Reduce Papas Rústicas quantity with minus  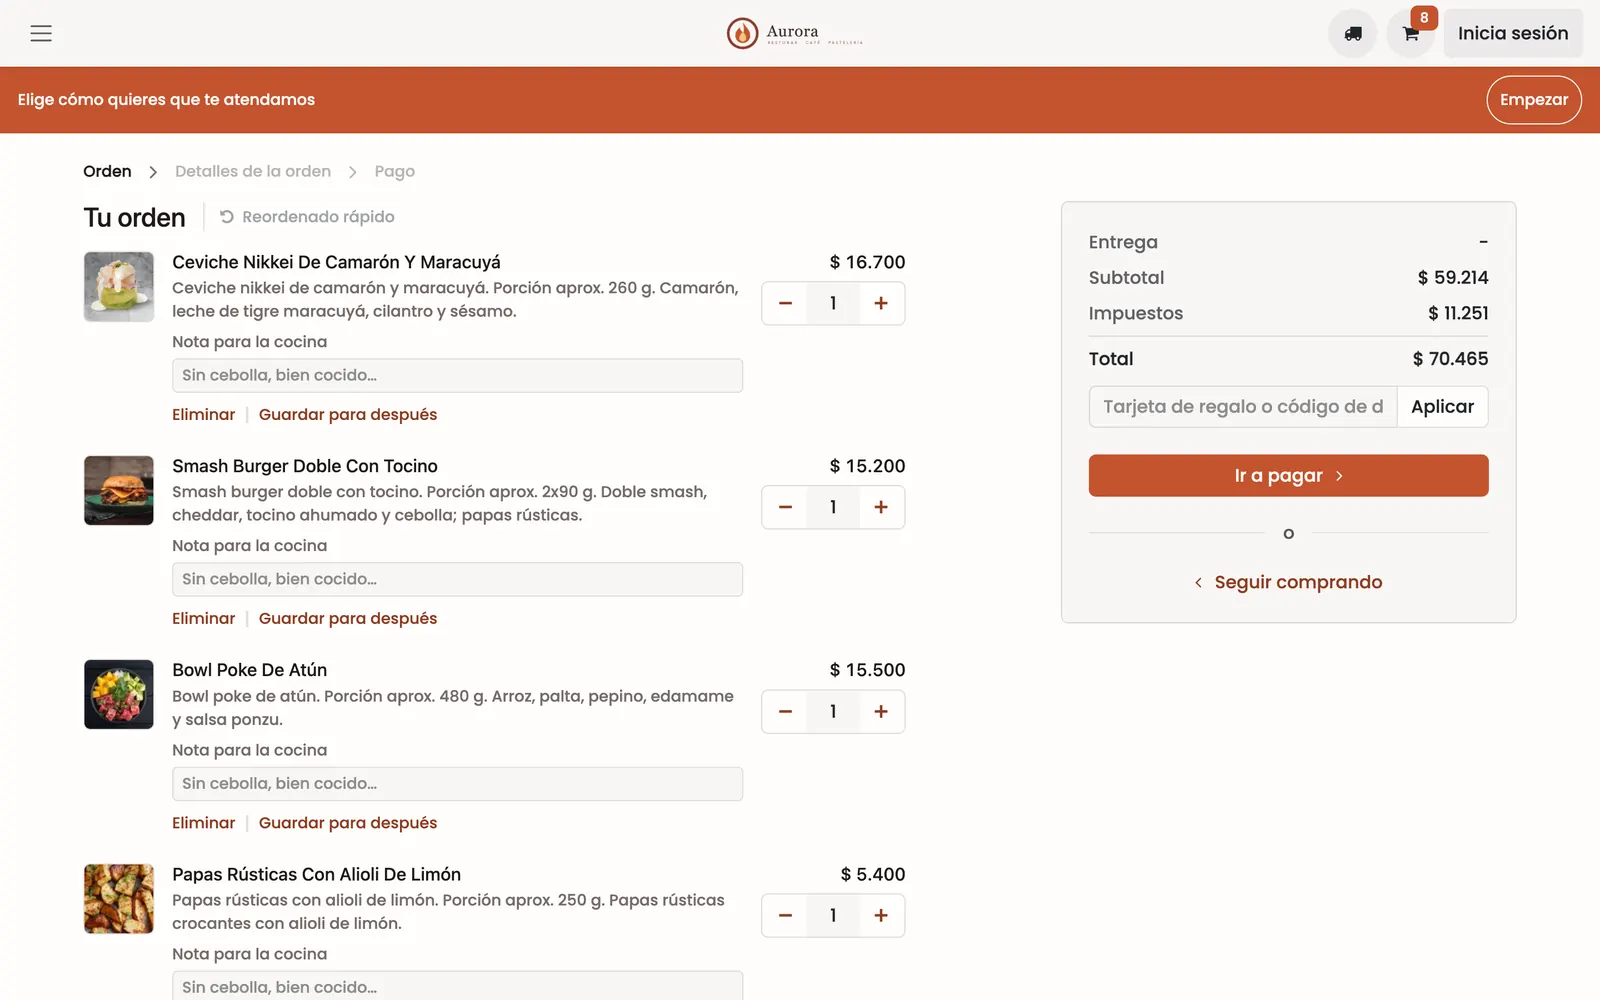click(x=785, y=915)
